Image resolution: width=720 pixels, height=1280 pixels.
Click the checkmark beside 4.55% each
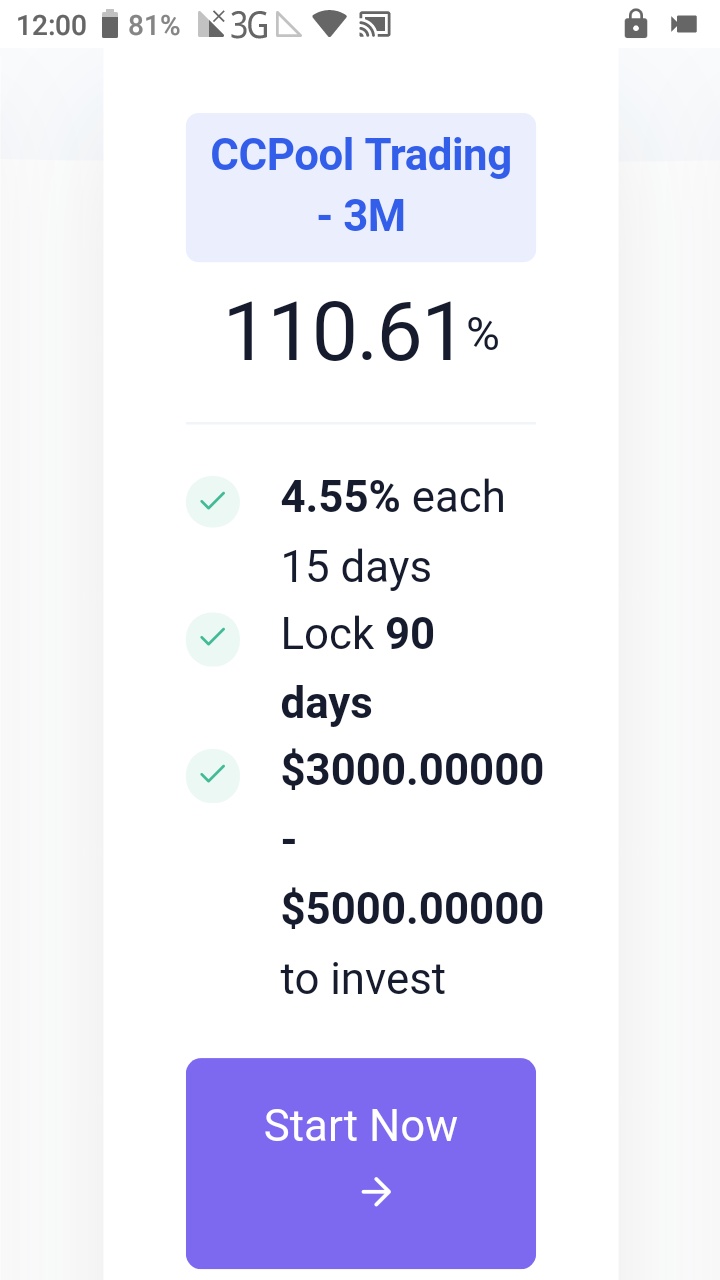tap(212, 500)
